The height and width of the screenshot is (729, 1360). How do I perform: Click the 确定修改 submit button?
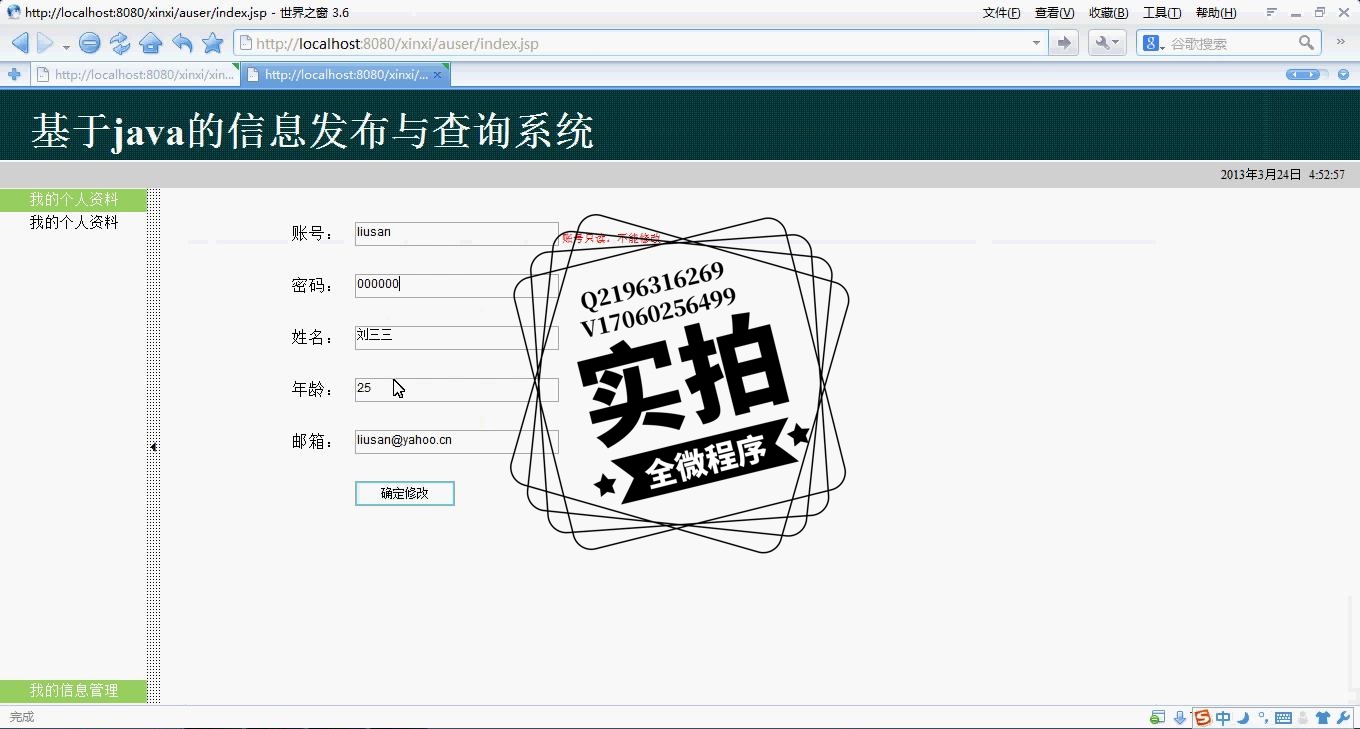405,493
